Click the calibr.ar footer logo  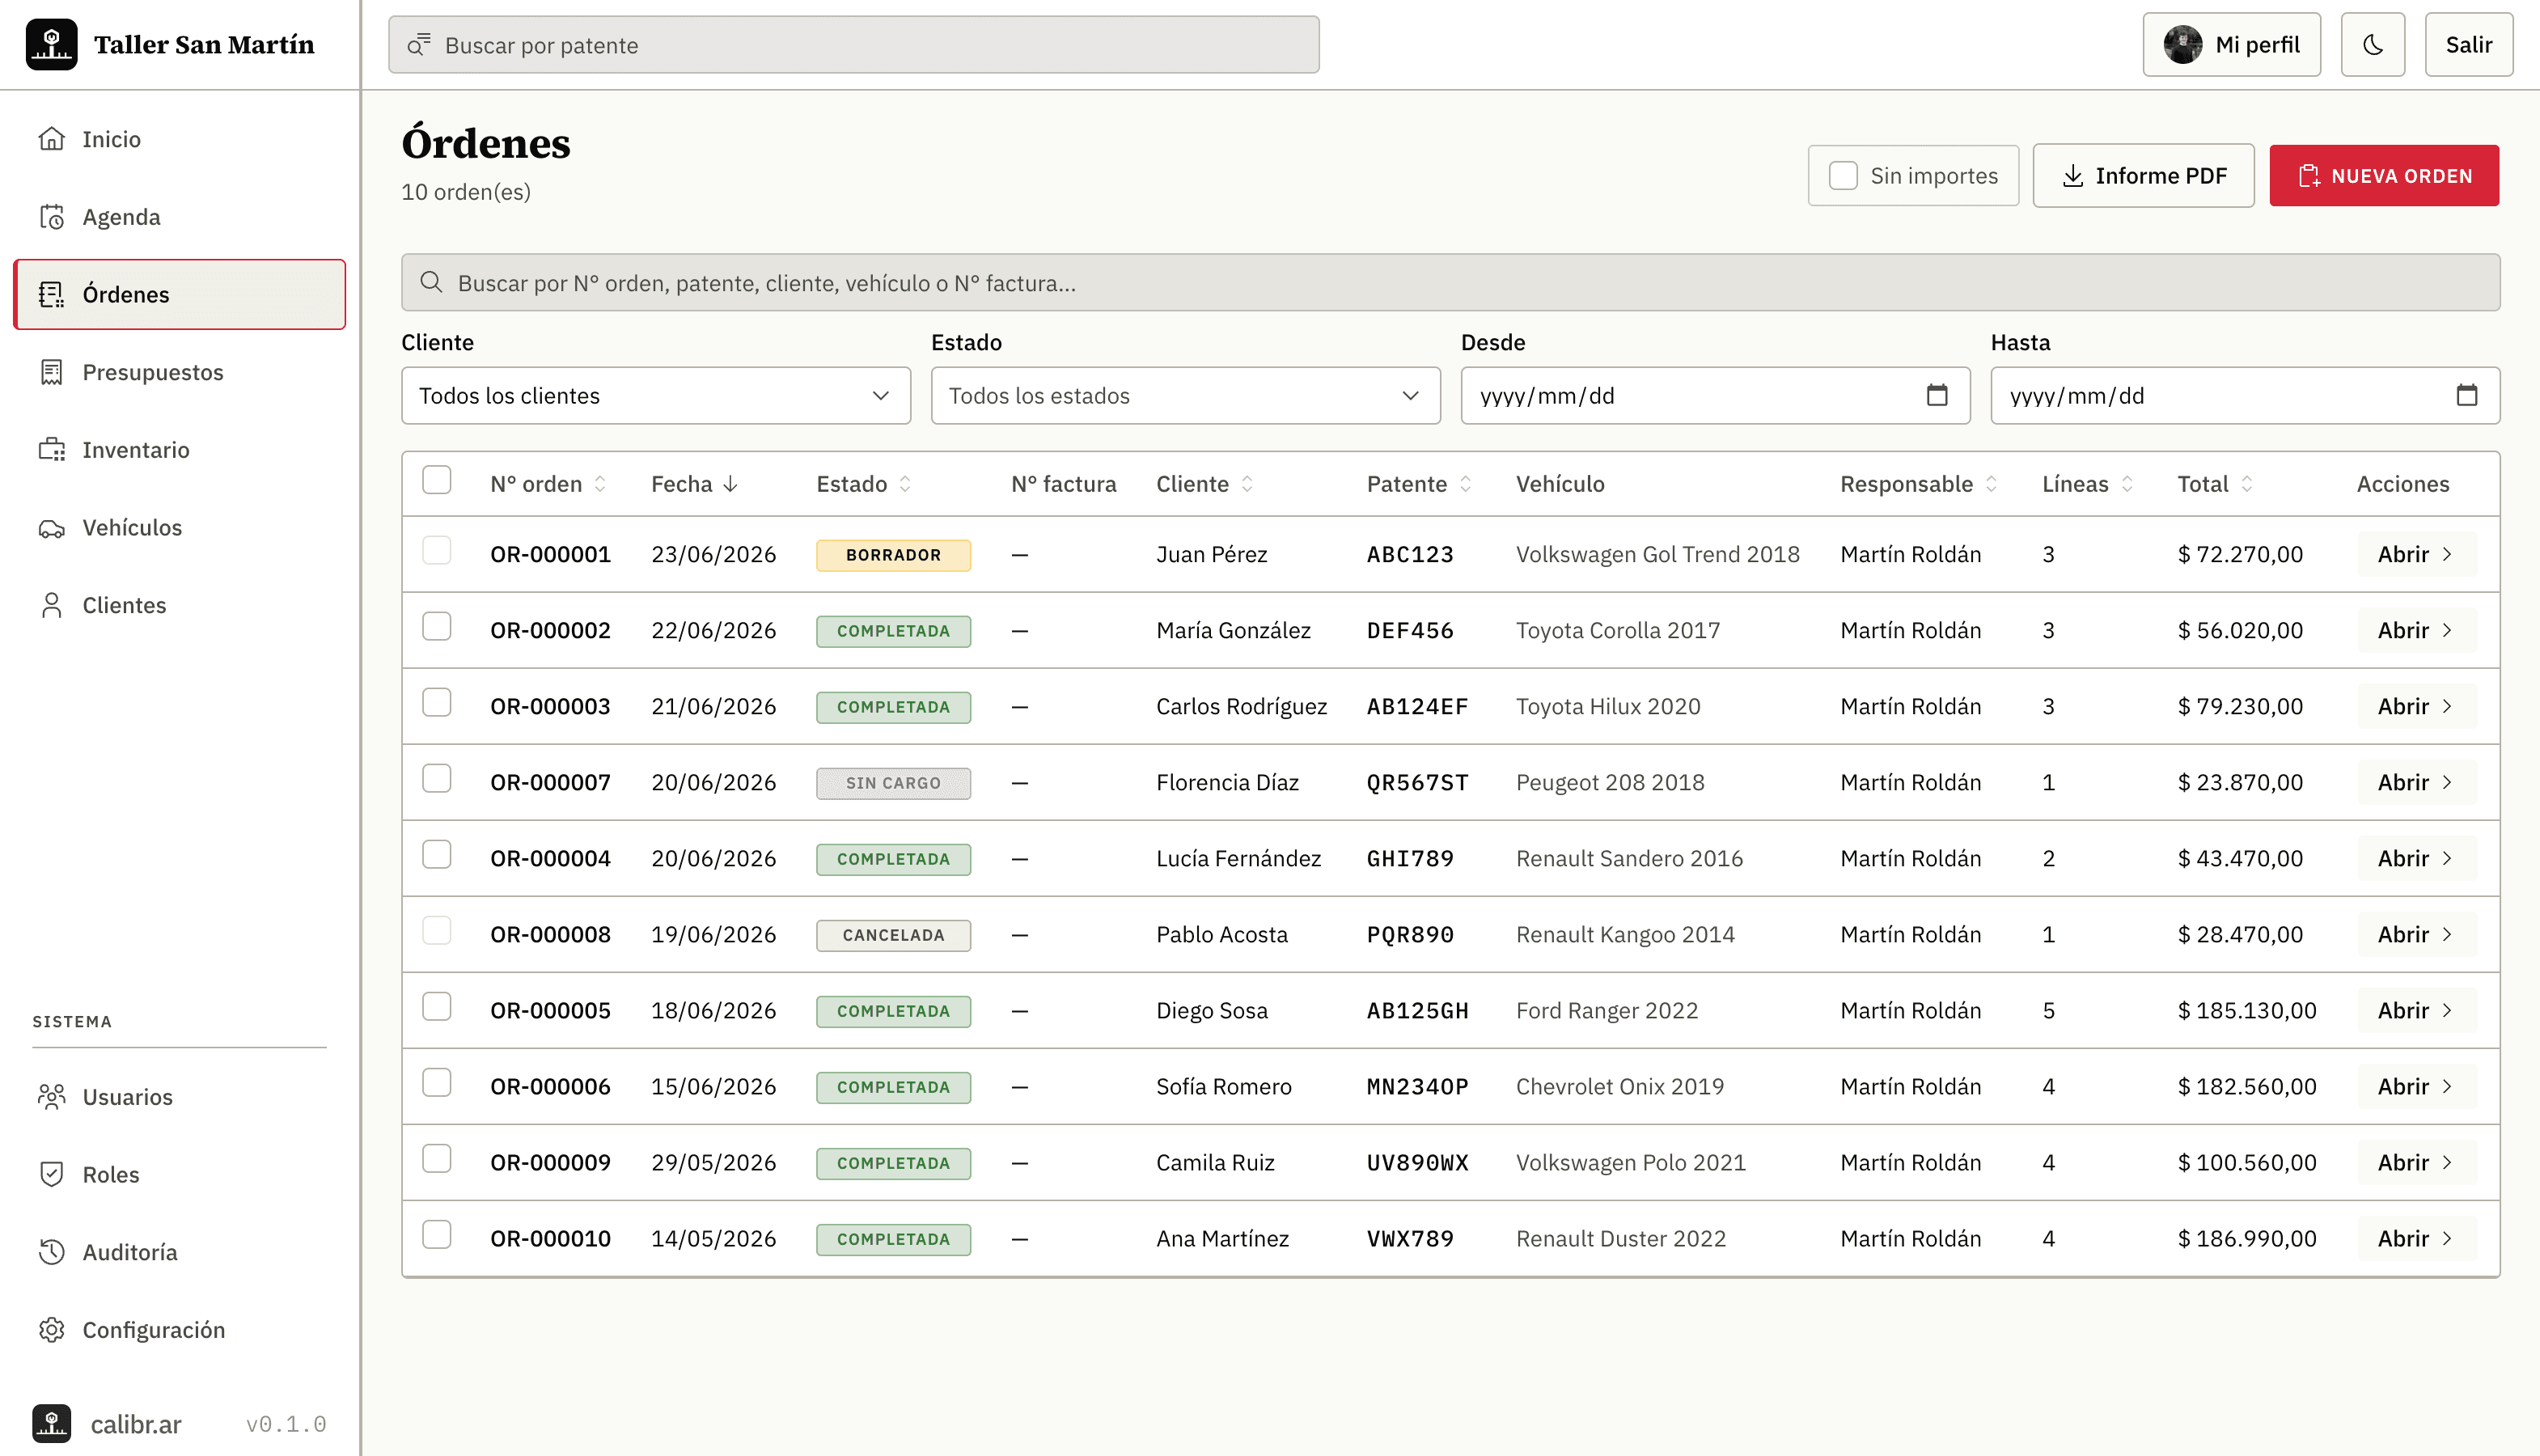click(x=51, y=1423)
